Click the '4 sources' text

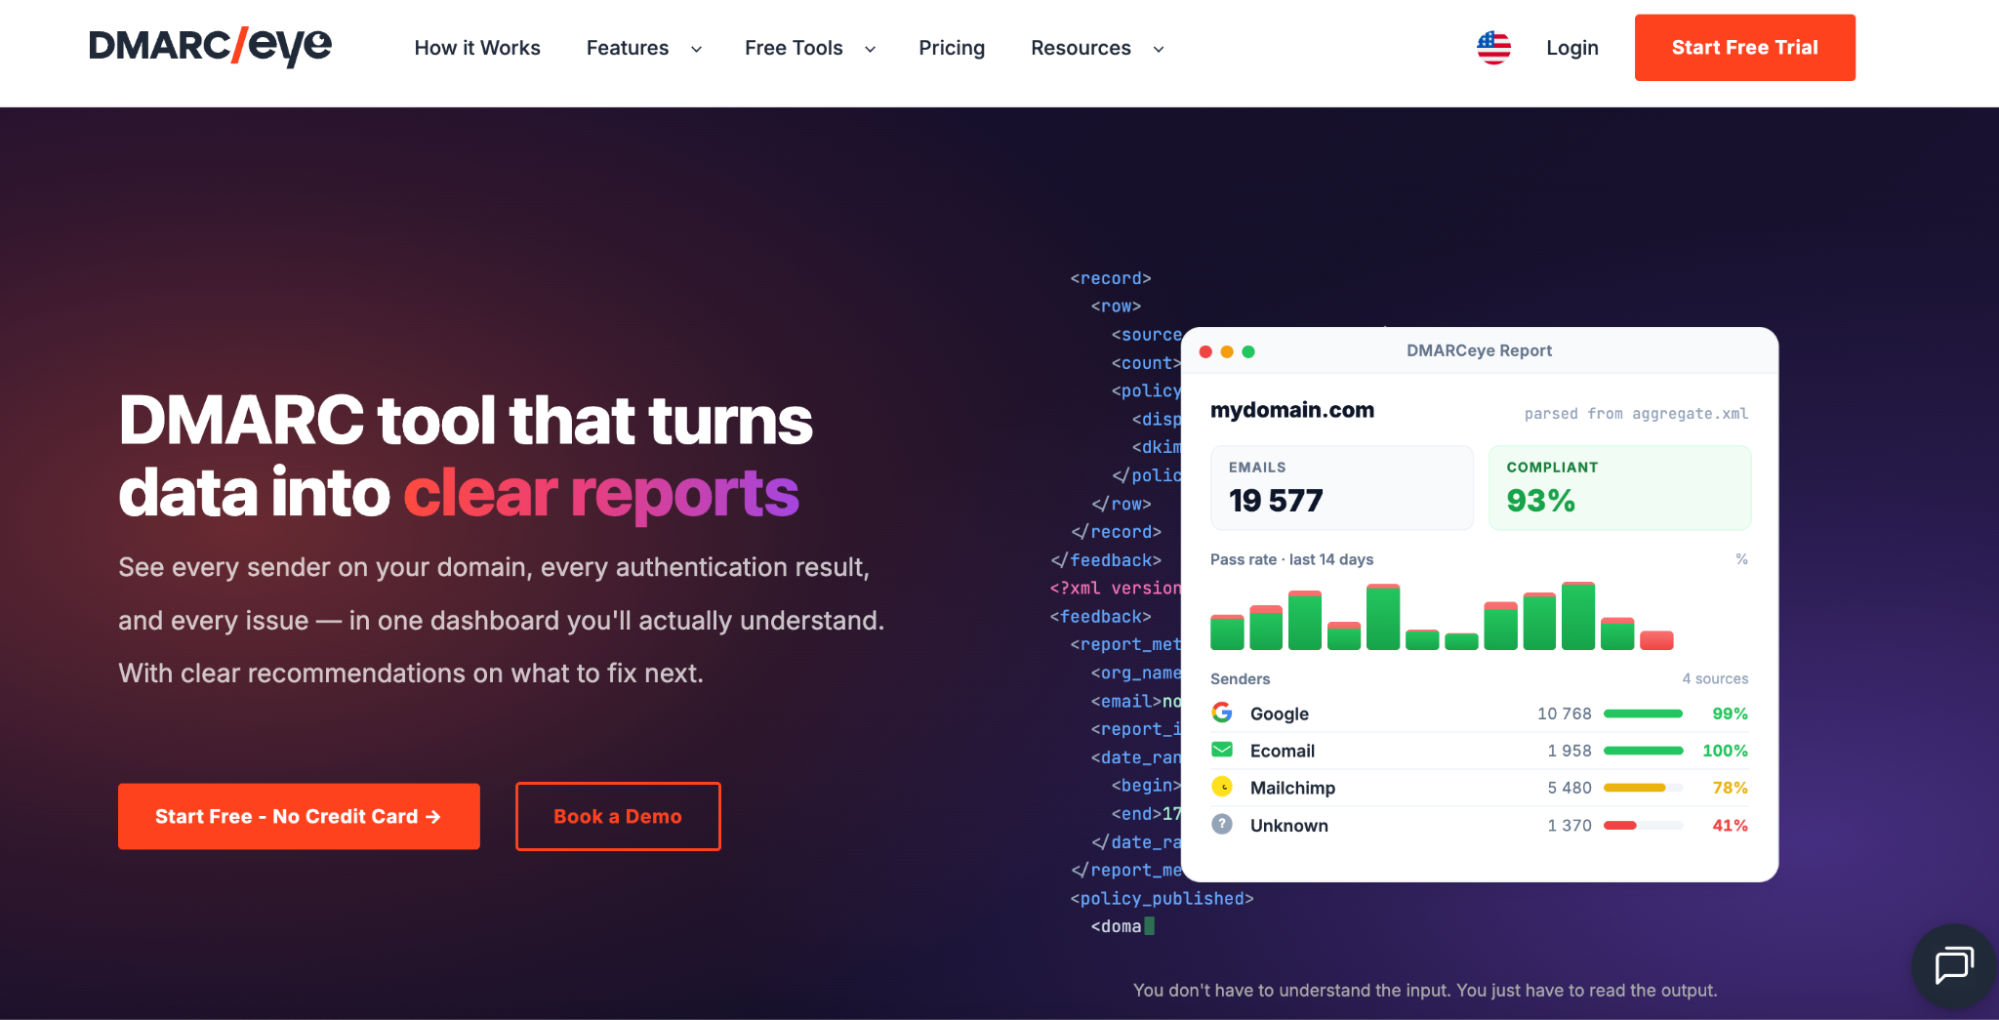[x=1715, y=678]
